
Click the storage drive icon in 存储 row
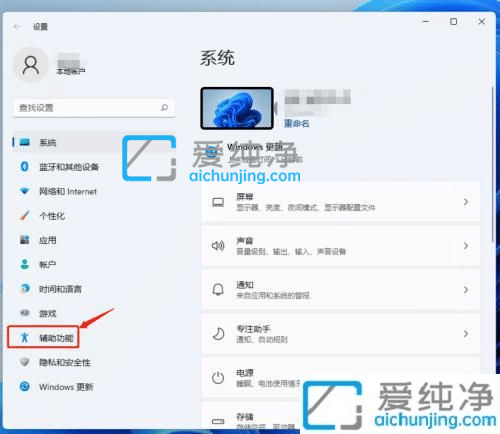coord(218,422)
